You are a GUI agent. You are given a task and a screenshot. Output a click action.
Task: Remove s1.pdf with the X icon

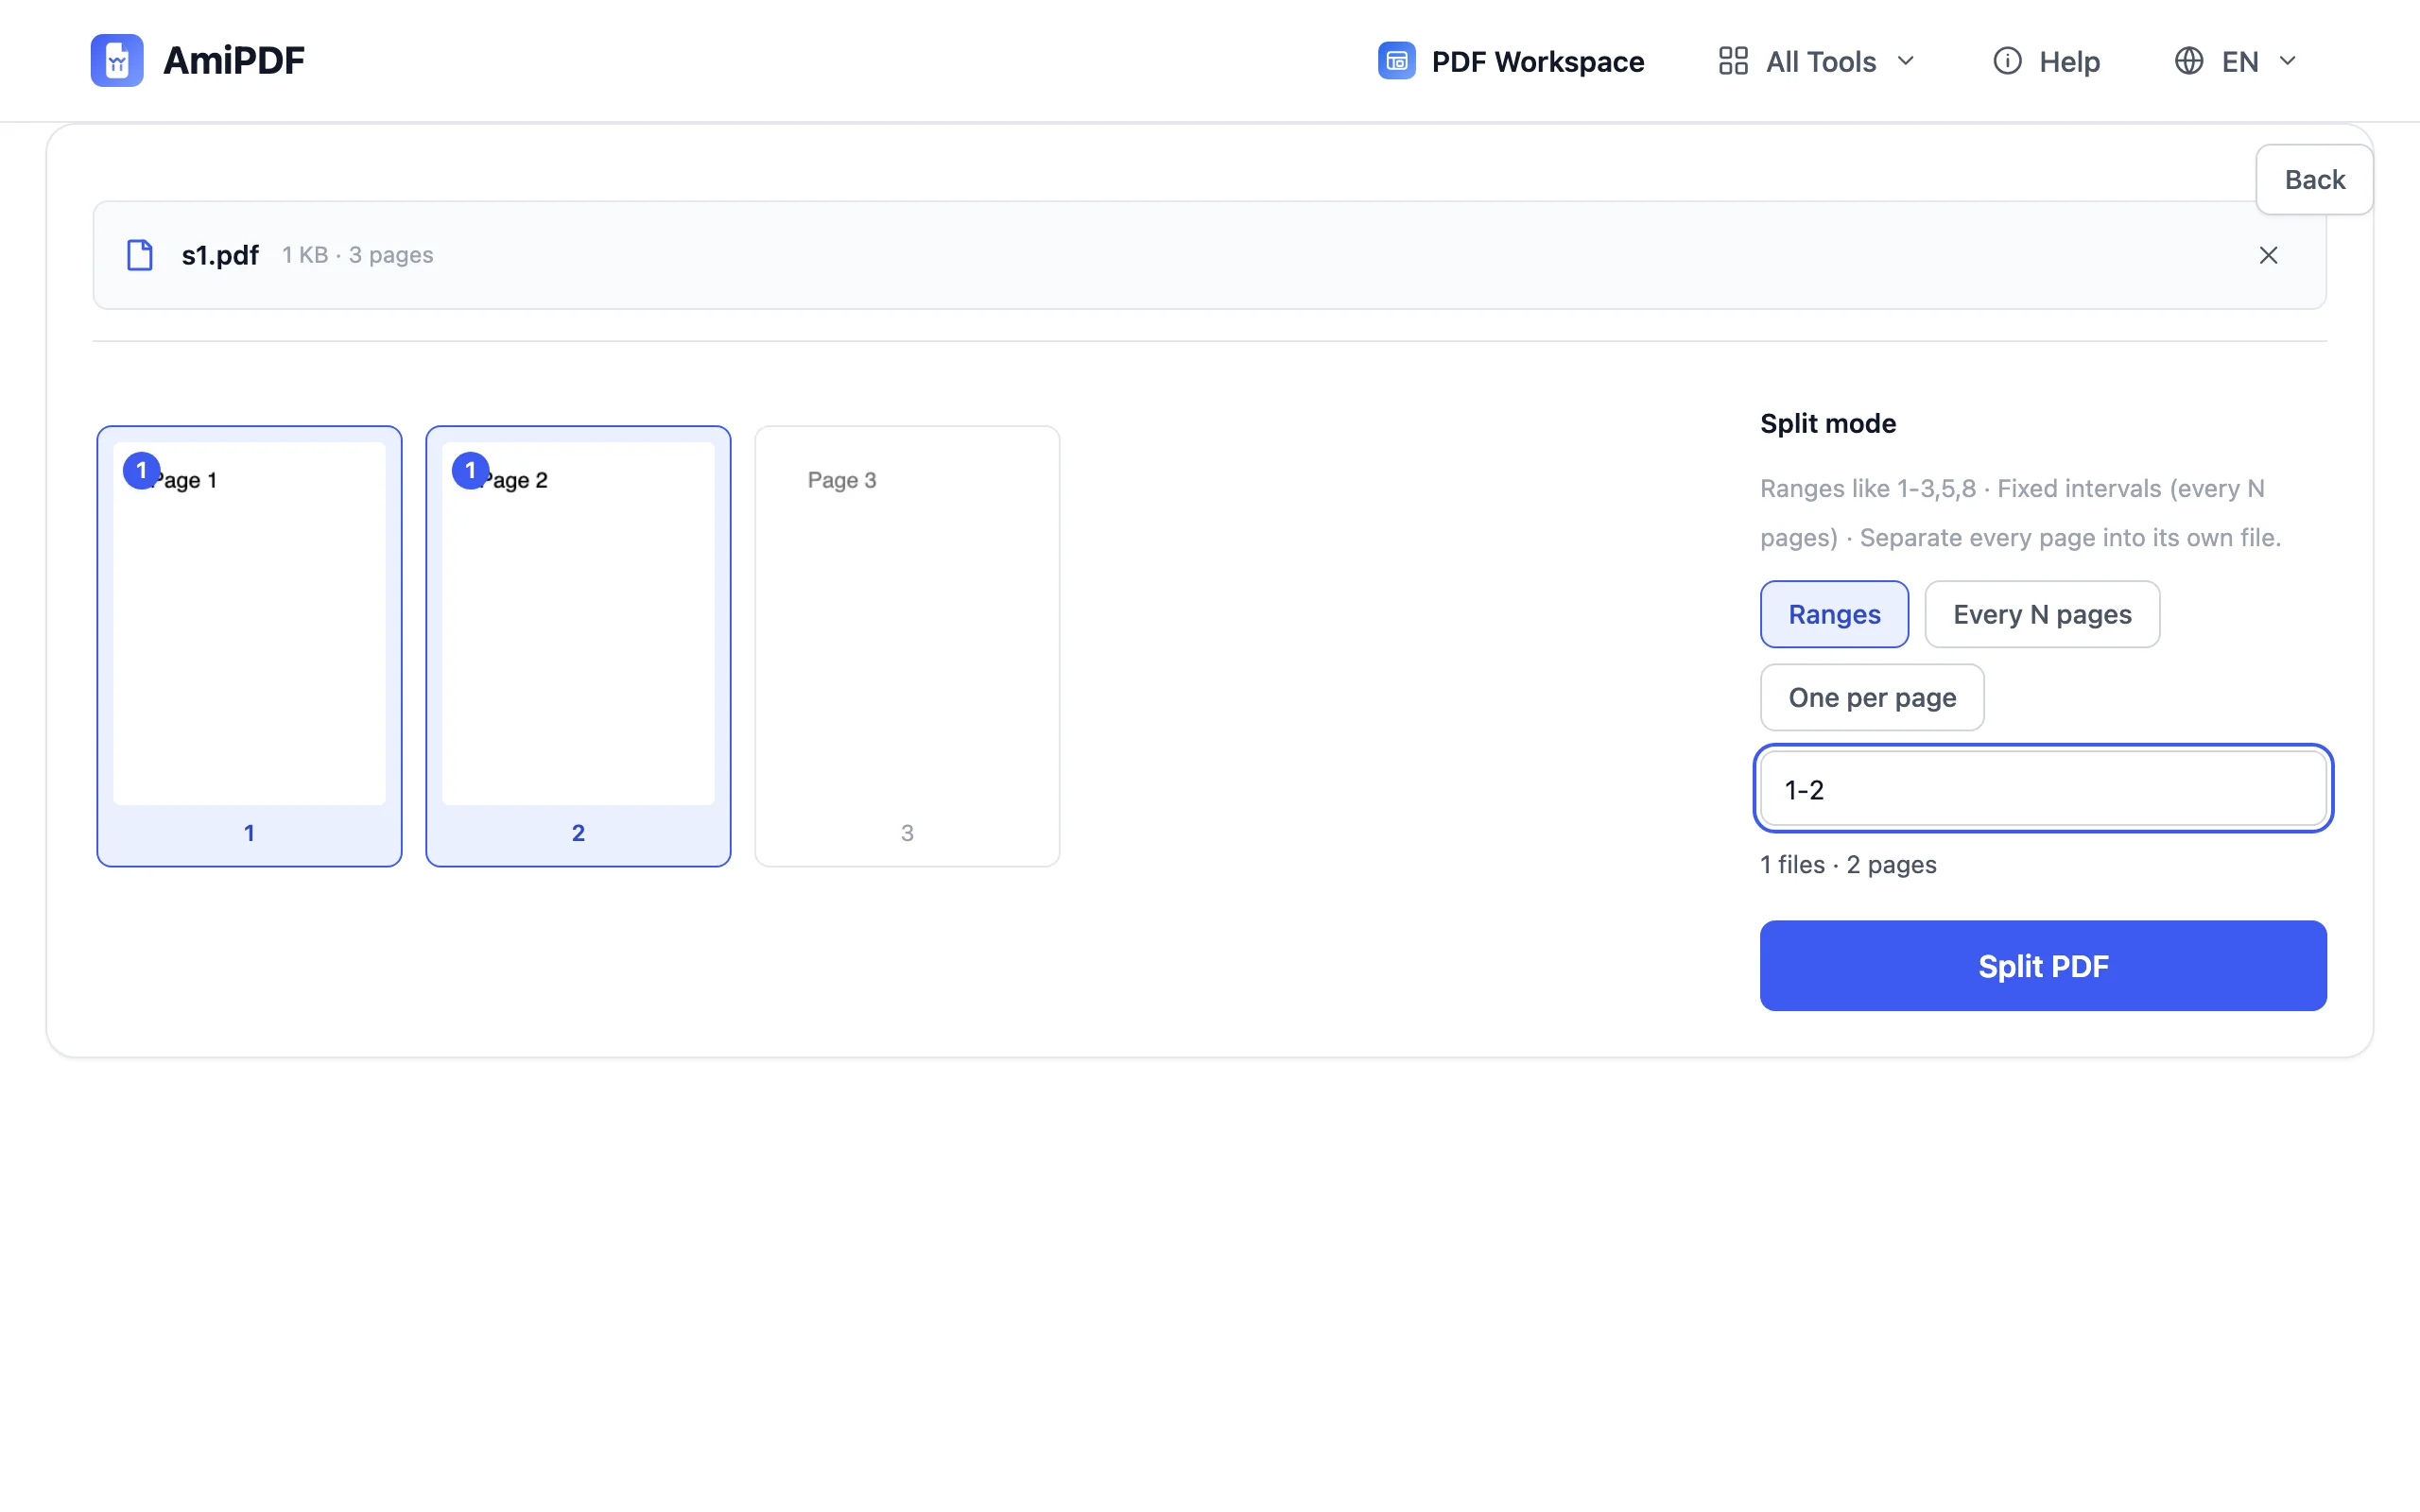(x=2268, y=255)
